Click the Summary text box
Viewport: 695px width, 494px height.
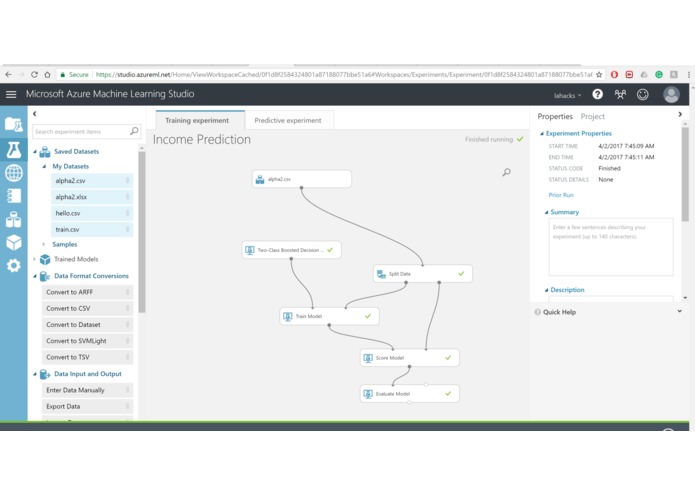611,247
